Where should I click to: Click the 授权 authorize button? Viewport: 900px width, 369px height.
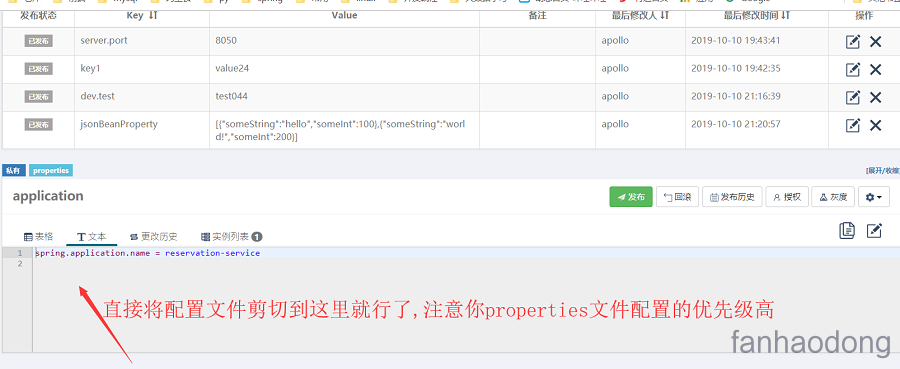pyautogui.click(x=788, y=197)
